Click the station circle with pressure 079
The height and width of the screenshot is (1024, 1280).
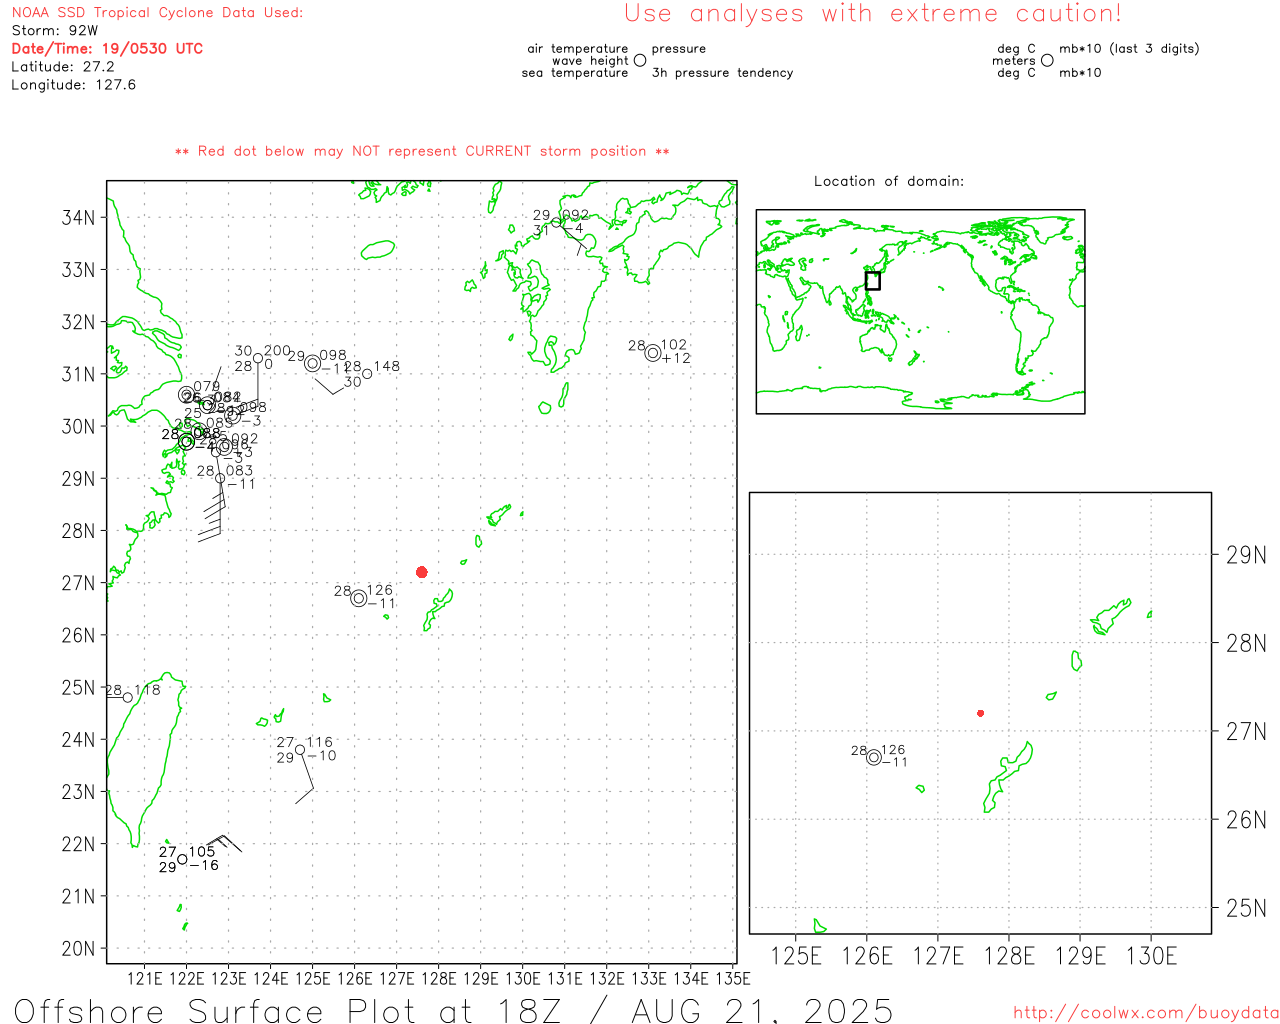click(x=187, y=395)
